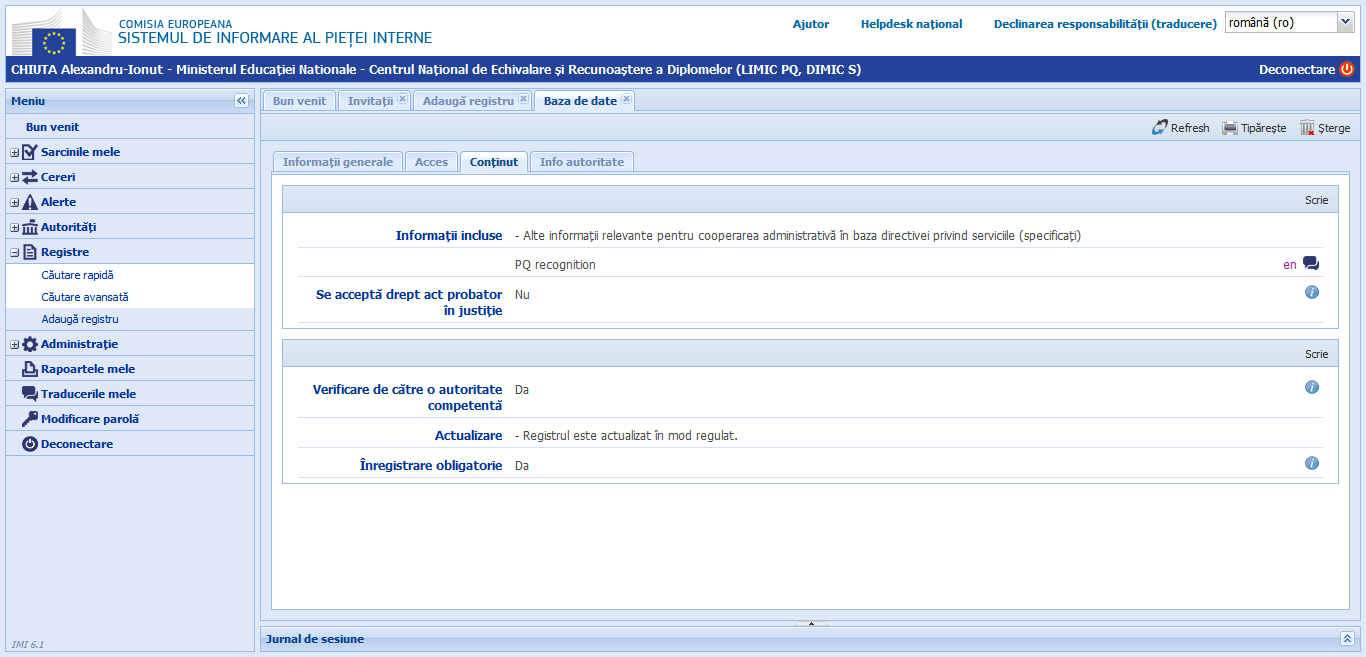Viewport: 1366px width, 657px height.
Task: Show info for Se acceptă drept act probator
Action: click(1312, 292)
